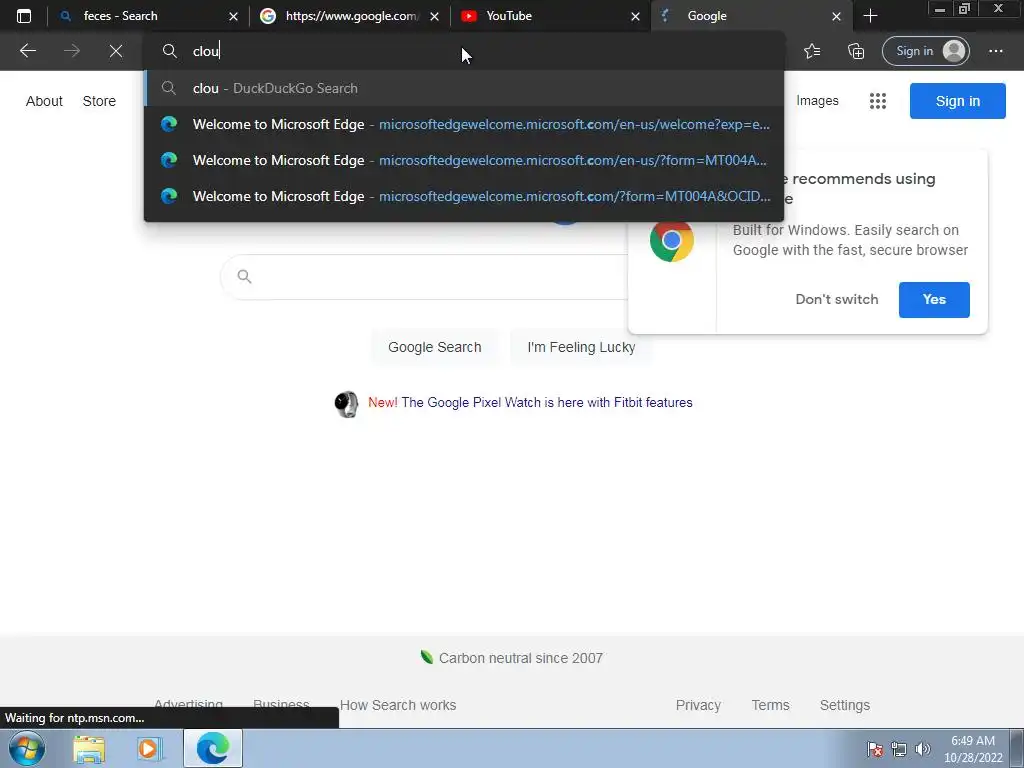Image resolution: width=1024 pixels, height=768 pixels.
Task: Close the Google tab
Action: (836, 16)
